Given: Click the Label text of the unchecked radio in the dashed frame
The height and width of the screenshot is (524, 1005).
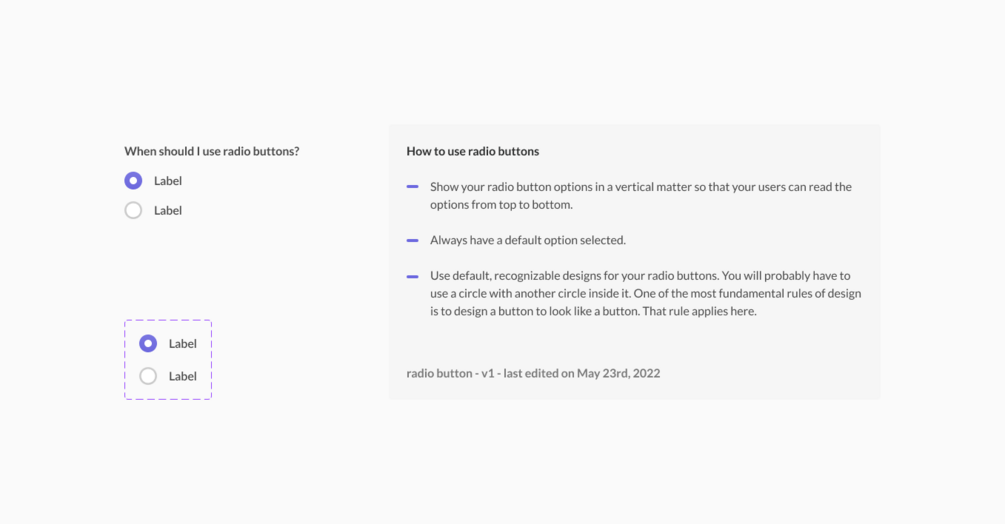Looking at the screenshot, I should [183, 376].
